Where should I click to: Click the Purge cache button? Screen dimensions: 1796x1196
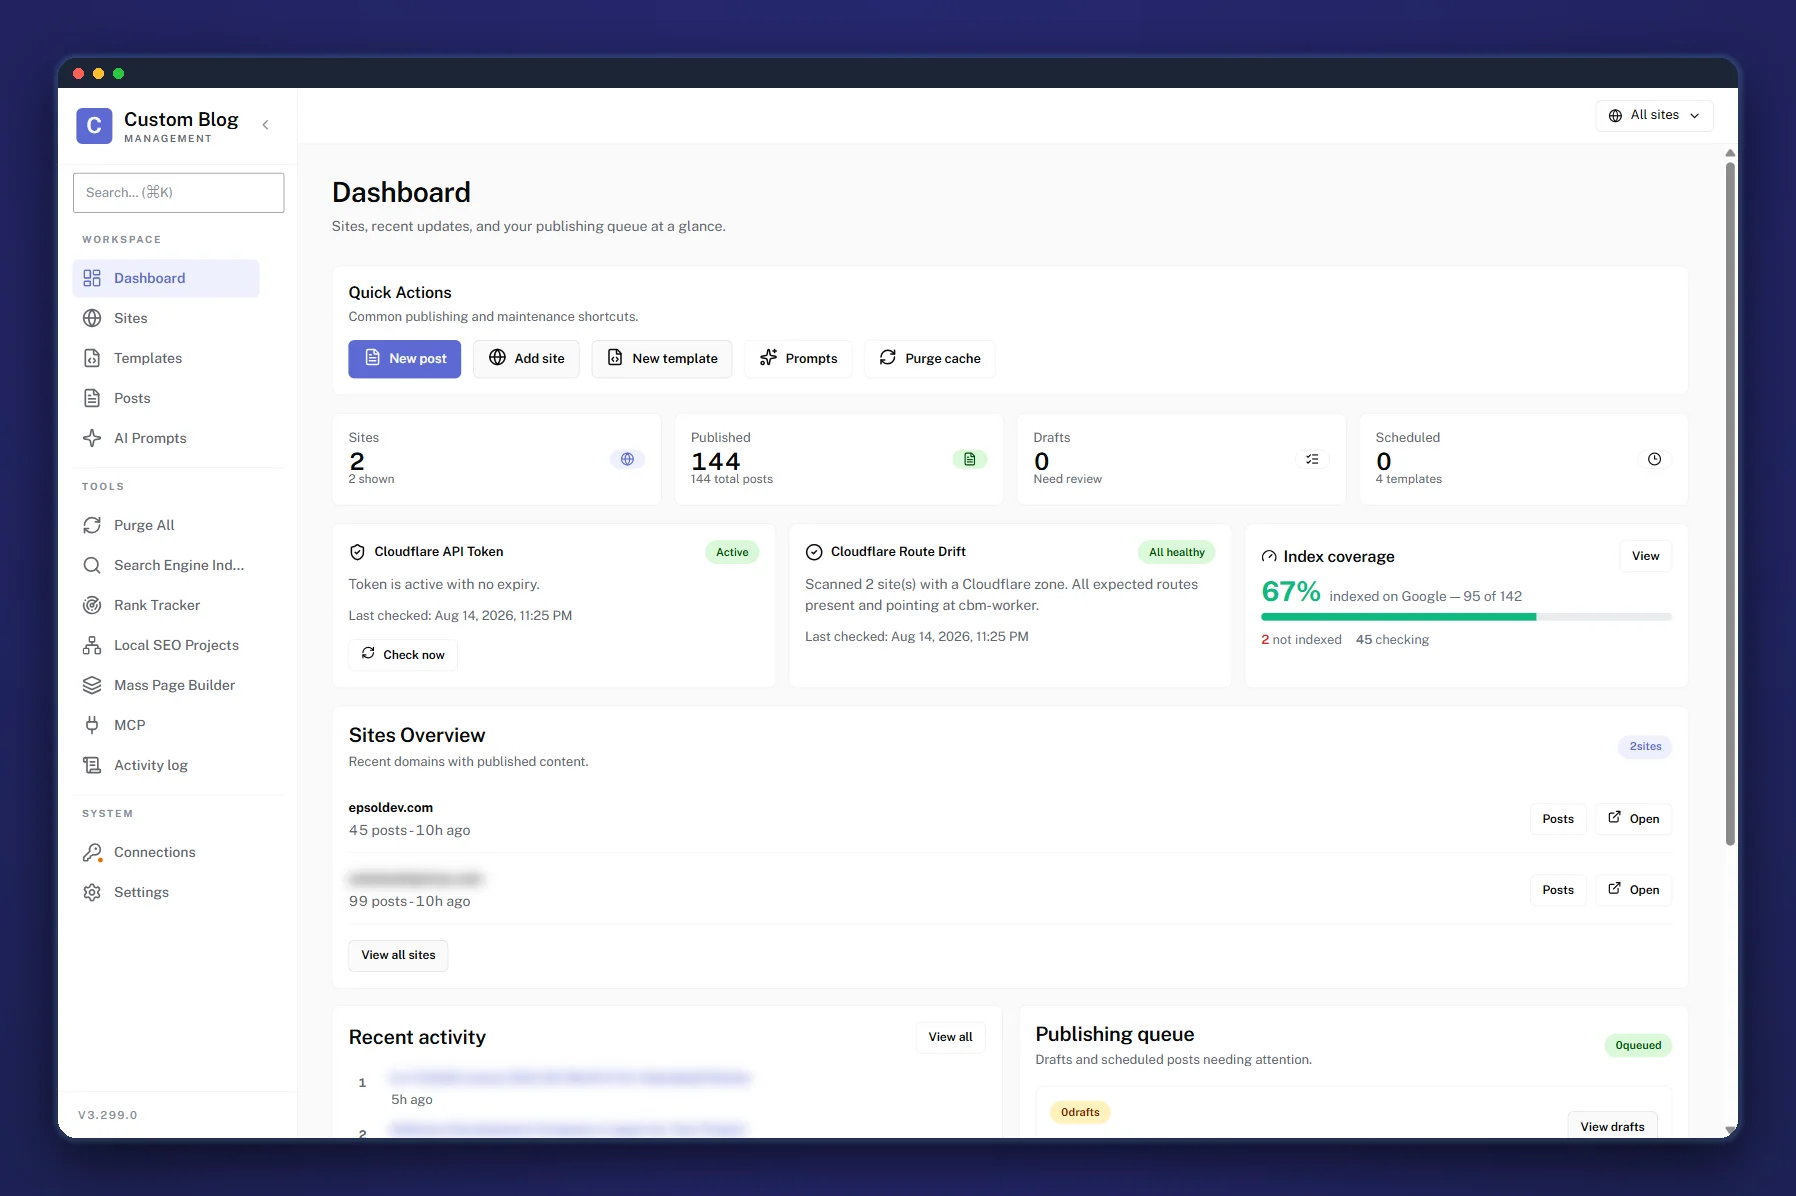click(x=930, y=359)
